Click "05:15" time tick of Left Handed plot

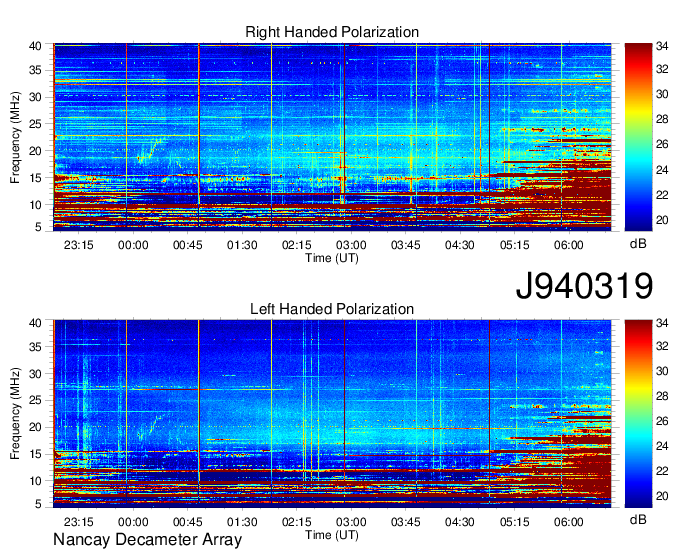[x=514, y=522]
